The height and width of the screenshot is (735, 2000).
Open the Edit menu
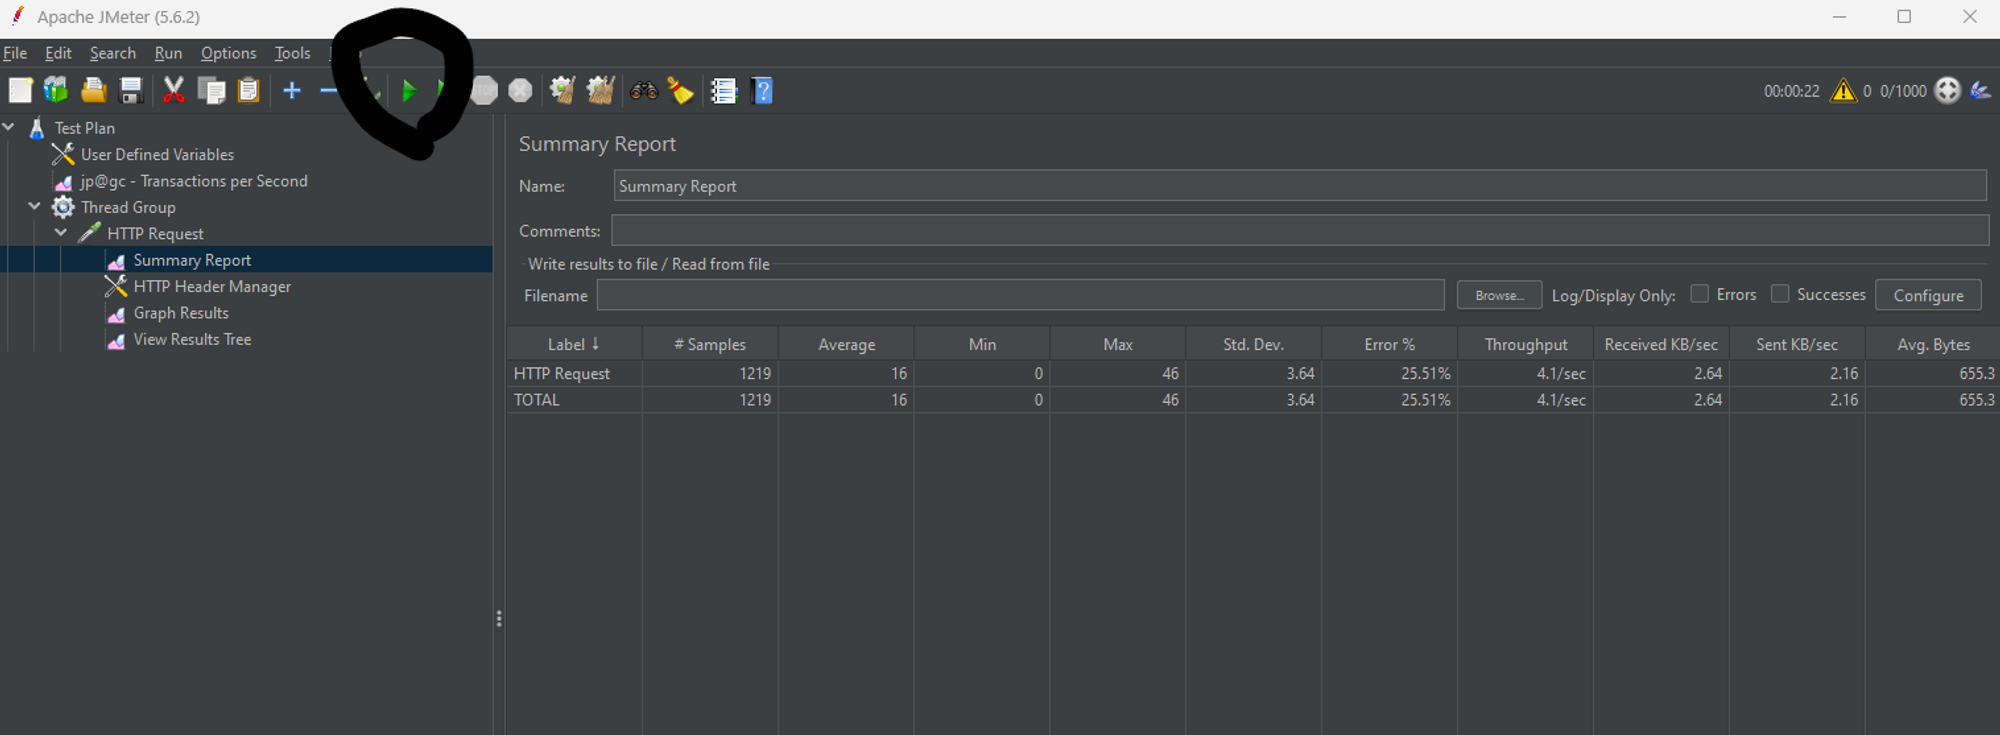tap(58, 53)
